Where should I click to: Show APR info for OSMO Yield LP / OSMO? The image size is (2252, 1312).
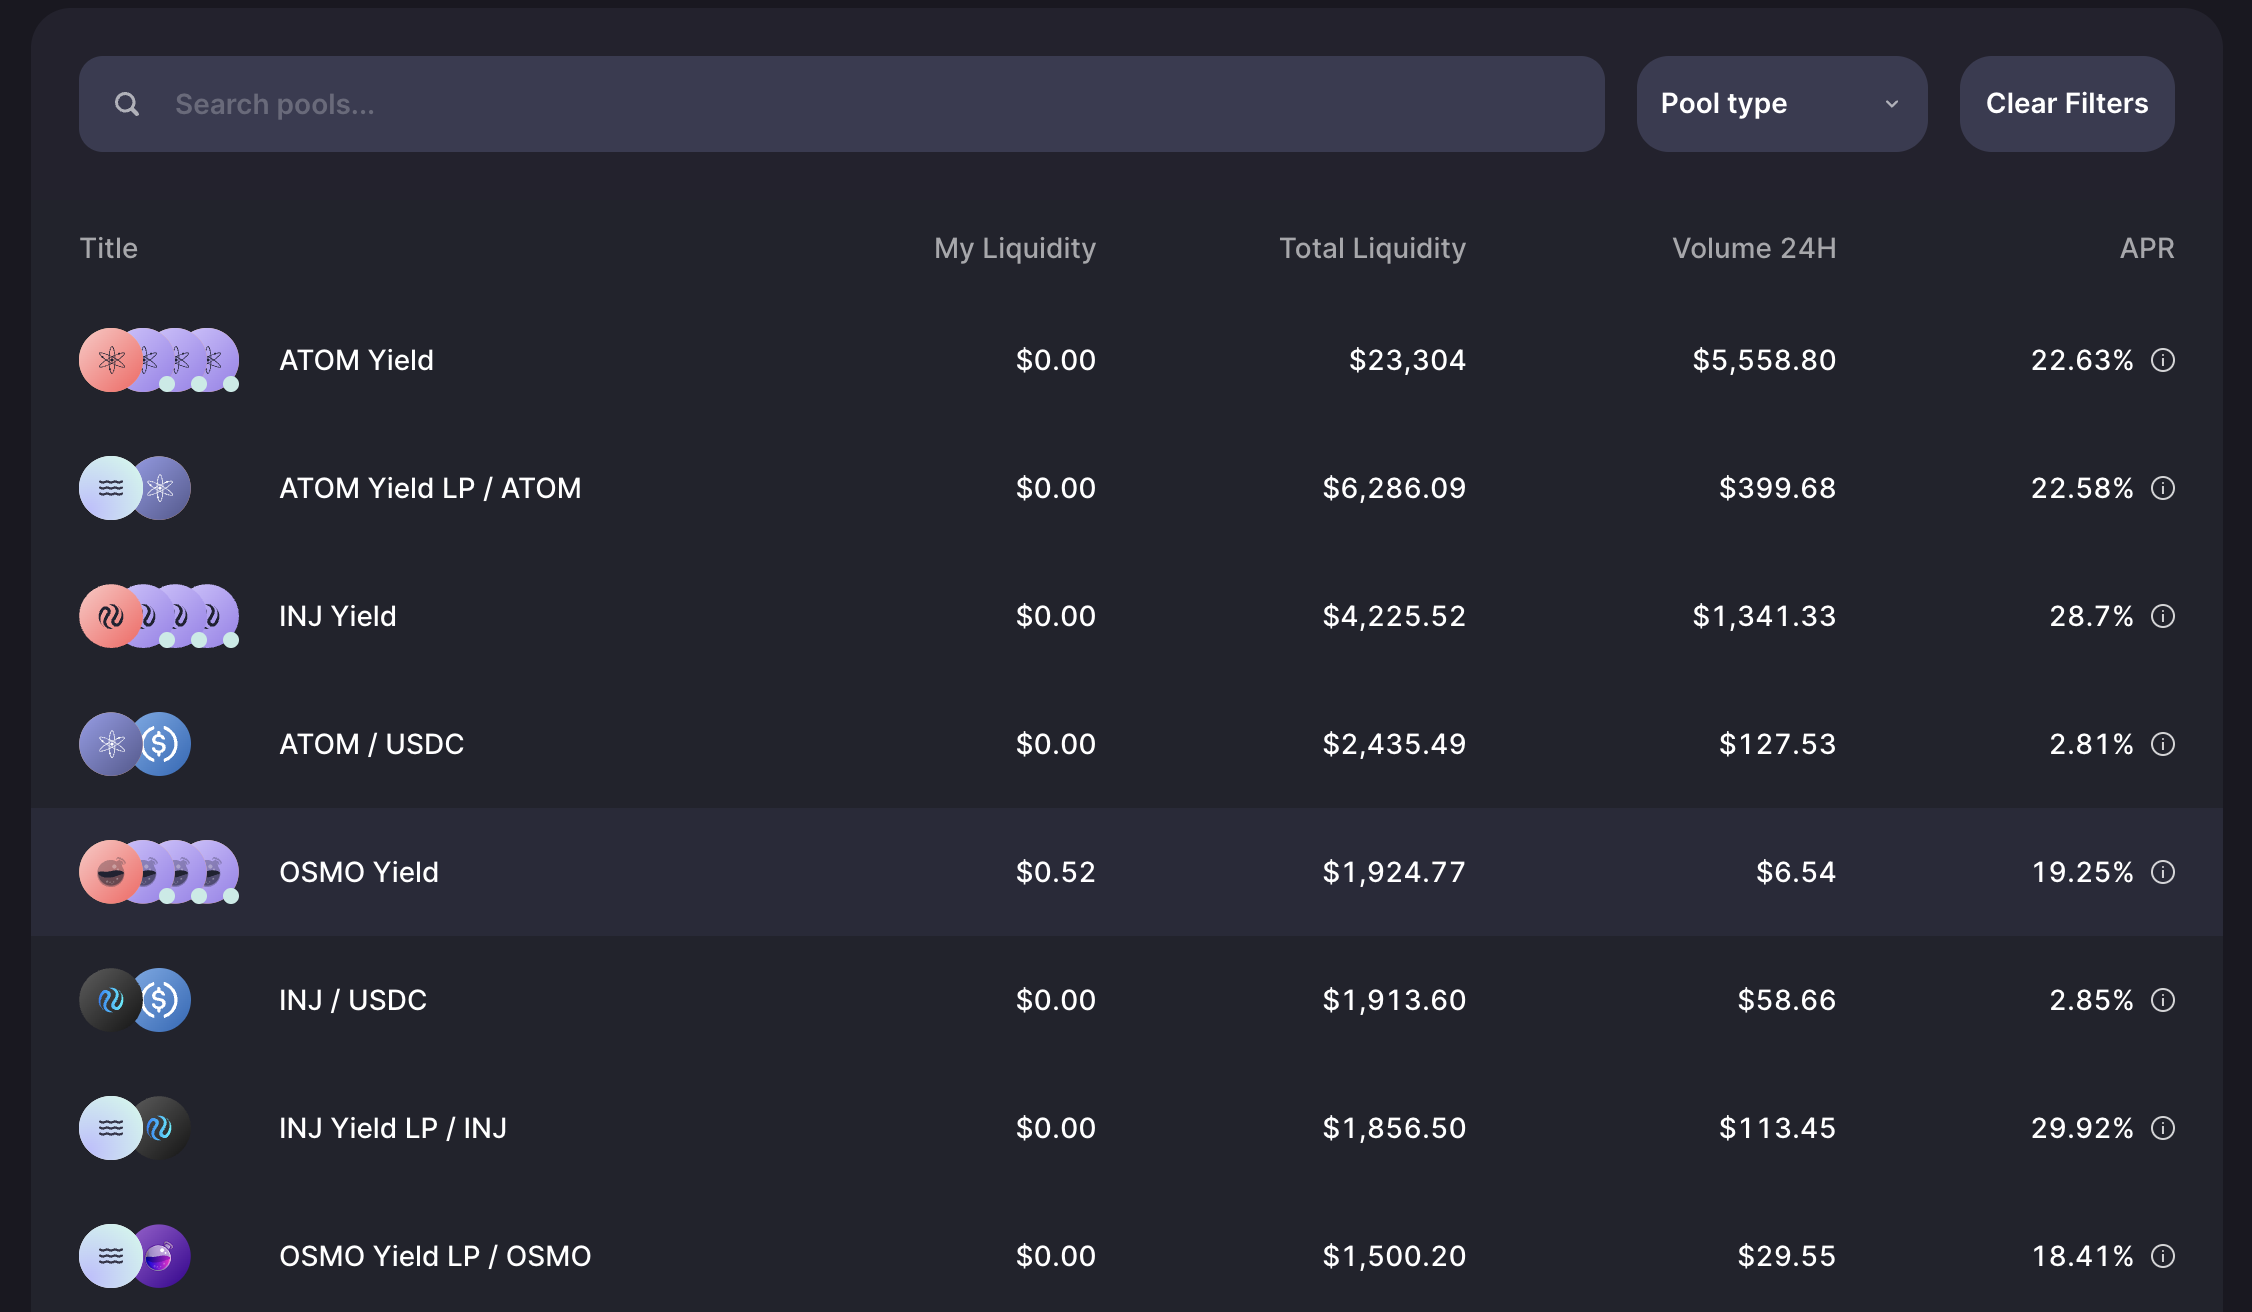coord(2163,1256)
